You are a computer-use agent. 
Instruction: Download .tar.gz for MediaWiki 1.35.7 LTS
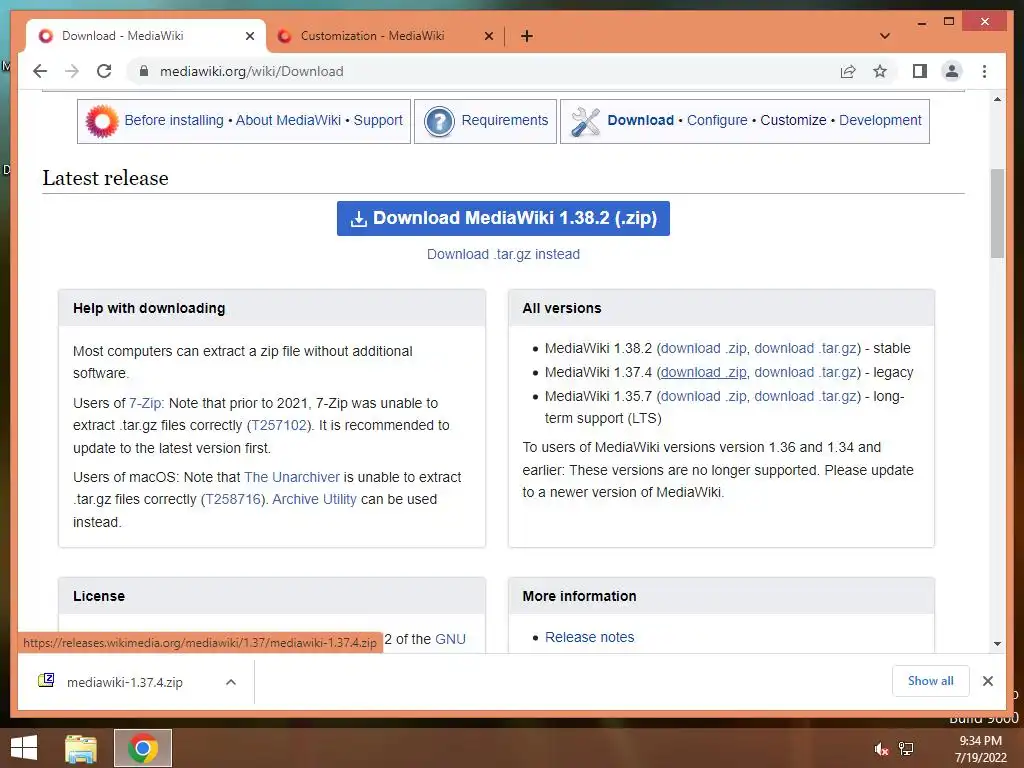(x=806, y=396)
